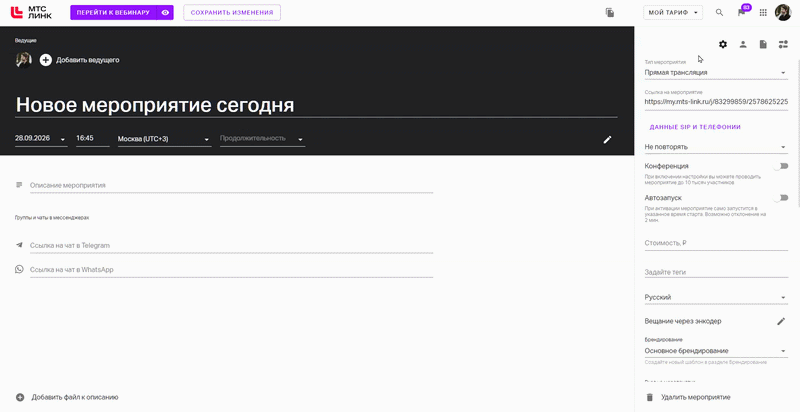The height and width of the screenshot is (412, 800).
Task: Open Данные SIP и телефонии link
Action: 695,127
